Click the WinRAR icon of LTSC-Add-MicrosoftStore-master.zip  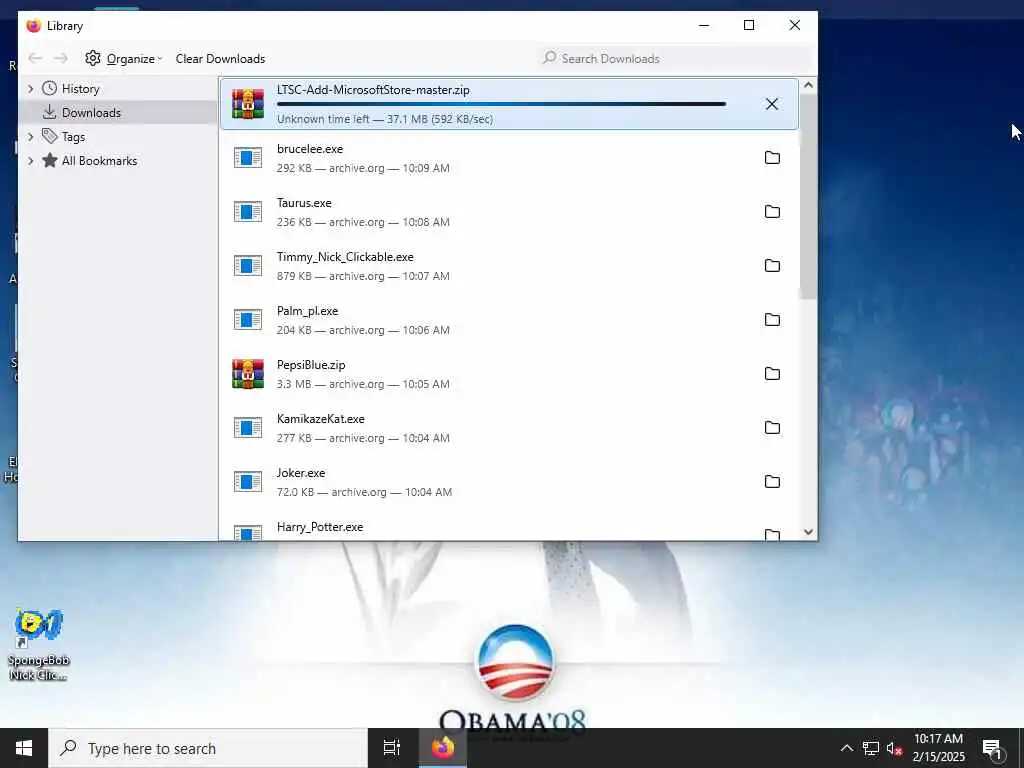[x=248, y=104]
